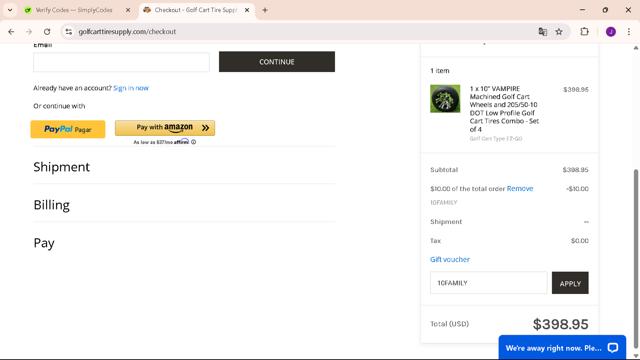Reload the checkout page
This screenshot has height=360, width=640.
coord(47,31)
